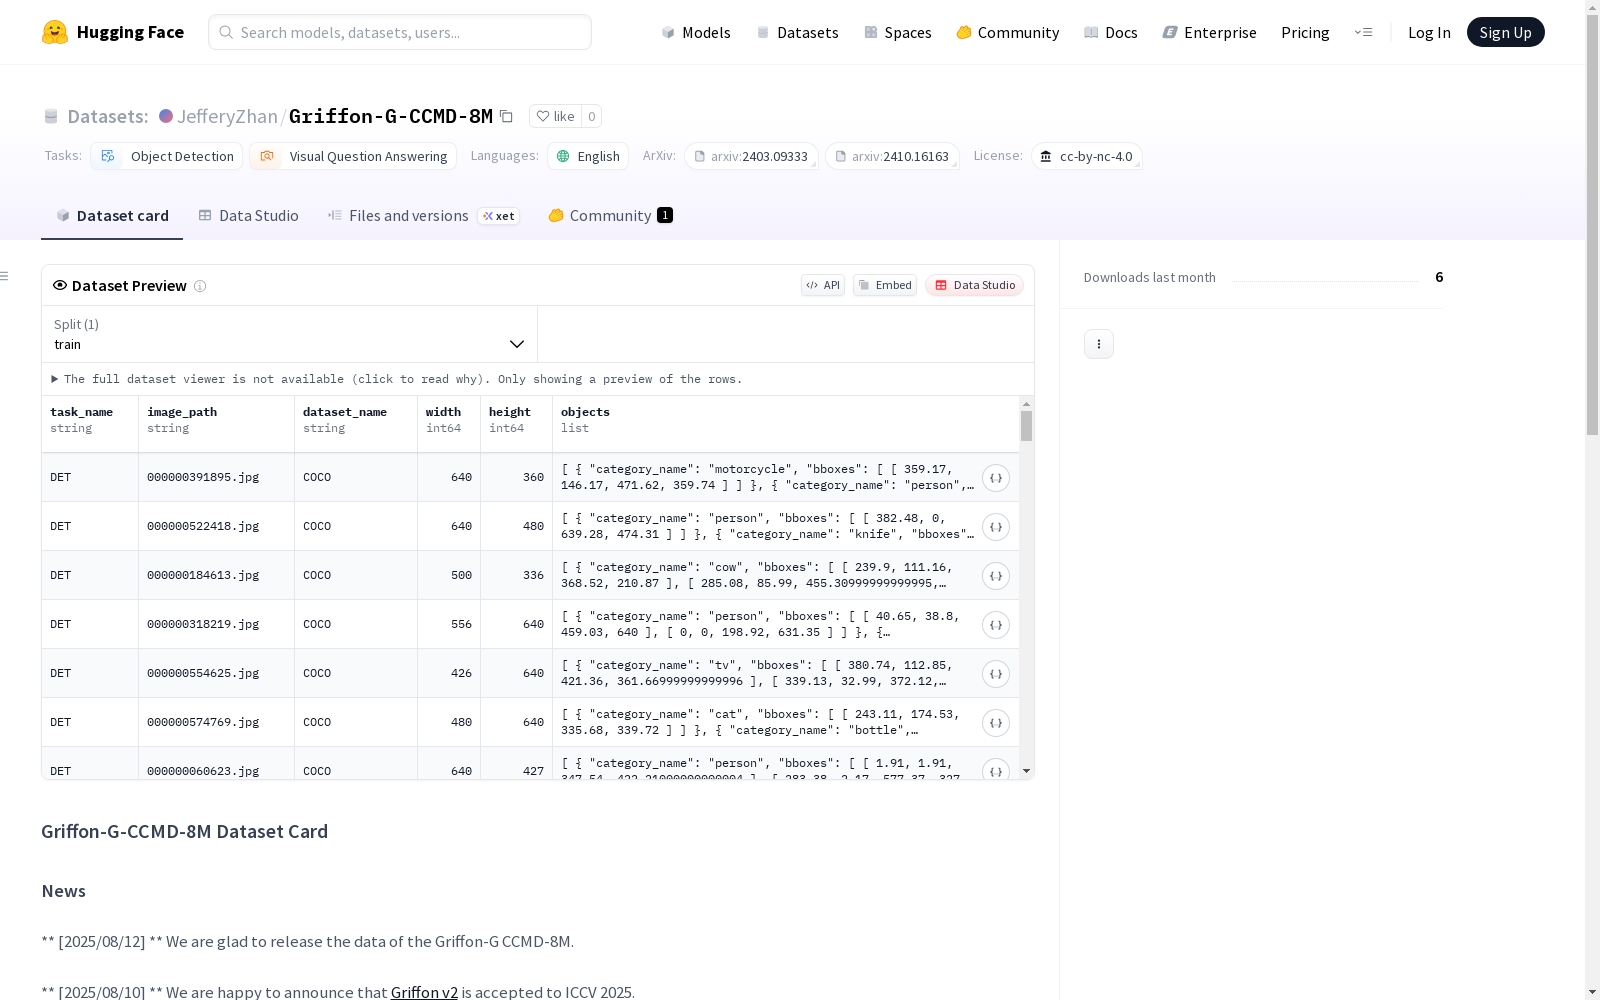1600x1000 pixels.
Task: Open the API button in Dataset Preview
Action: 823,285
